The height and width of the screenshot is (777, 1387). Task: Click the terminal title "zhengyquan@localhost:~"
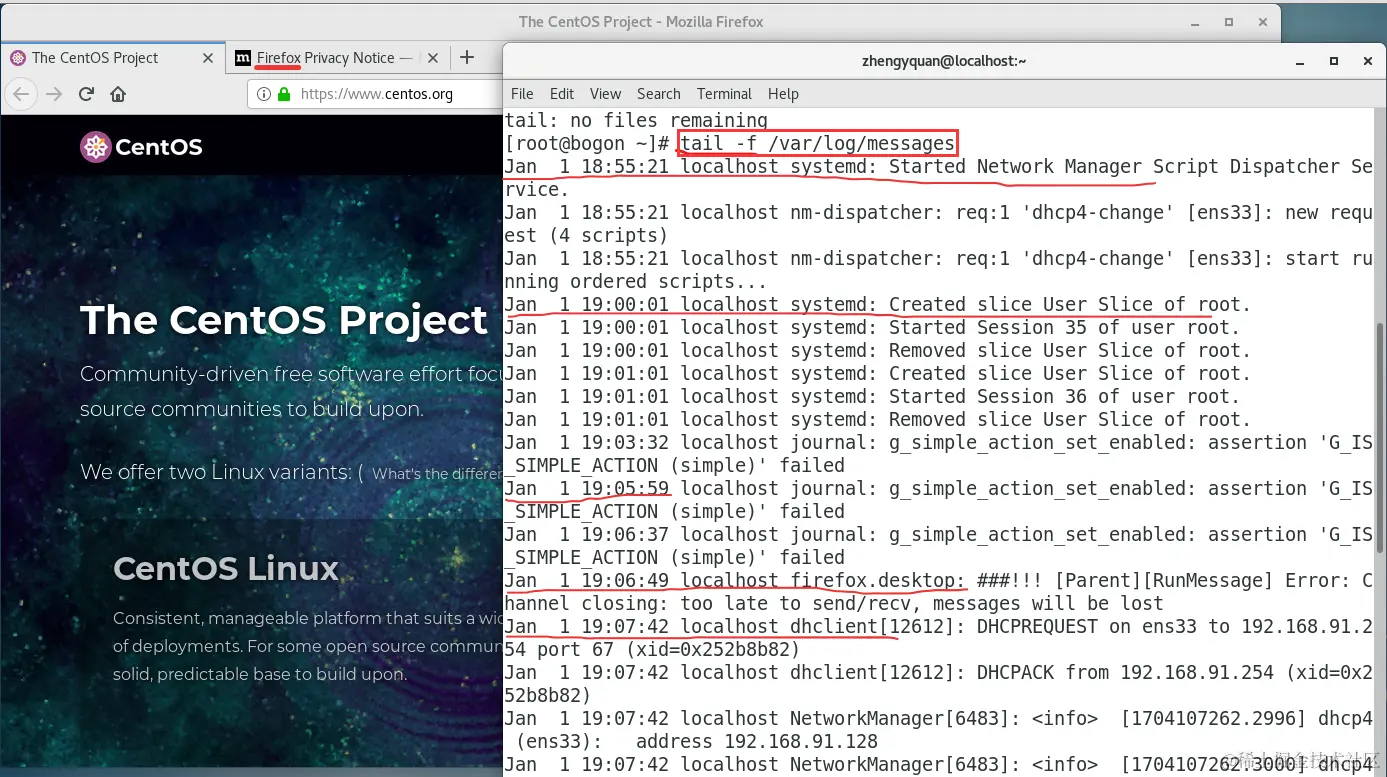click(944, 61)
